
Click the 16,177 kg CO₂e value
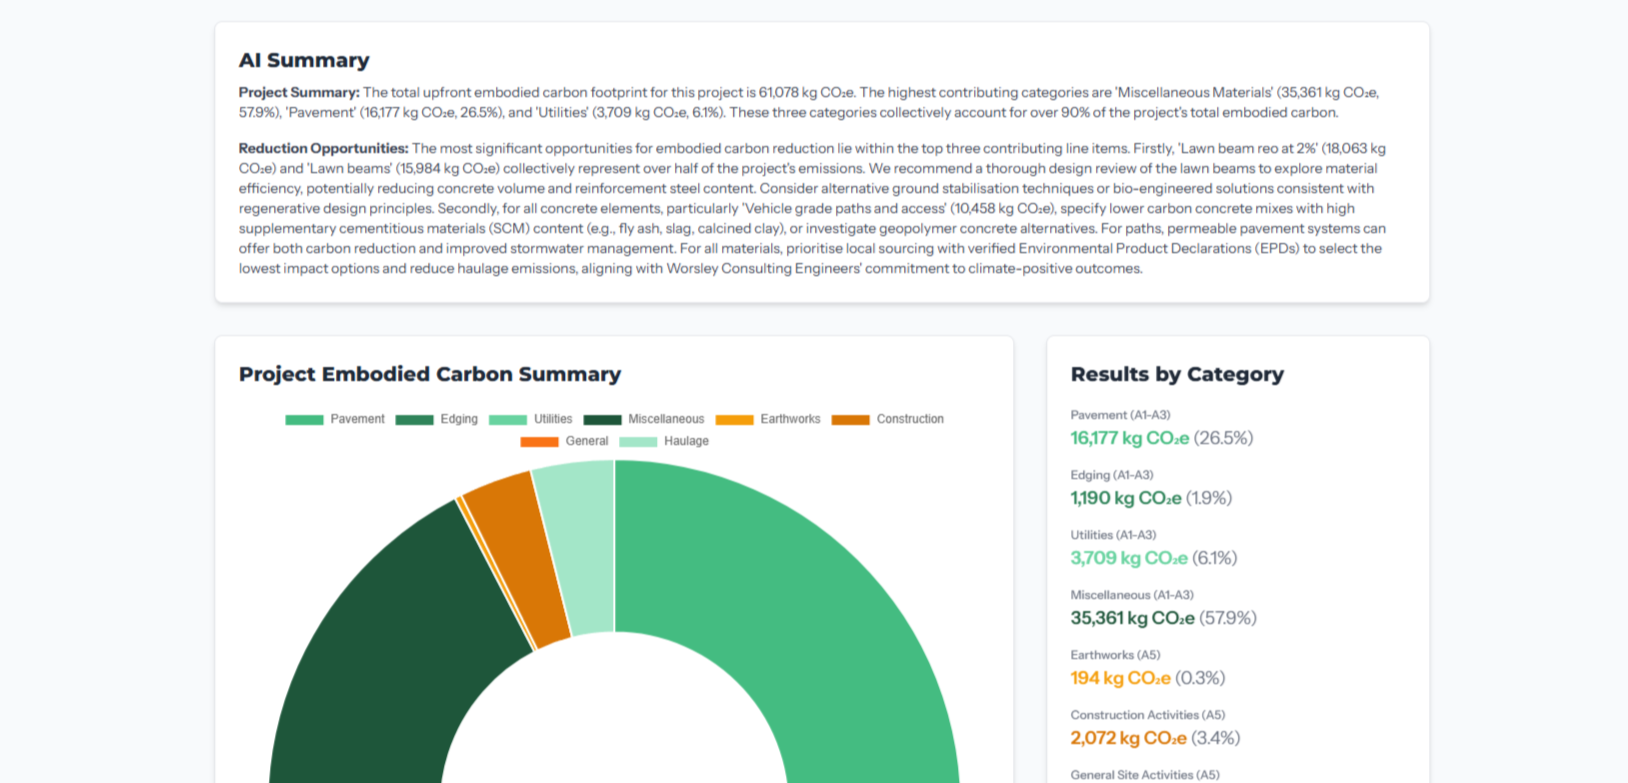[x=1130, y=438]
